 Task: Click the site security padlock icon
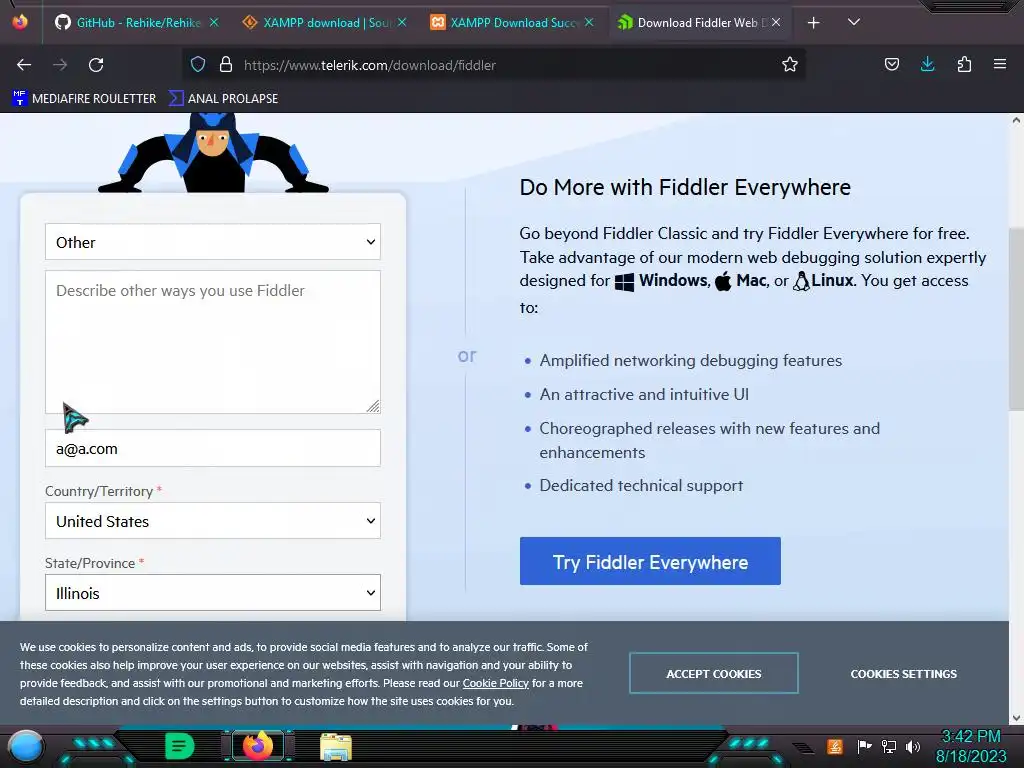226,65
